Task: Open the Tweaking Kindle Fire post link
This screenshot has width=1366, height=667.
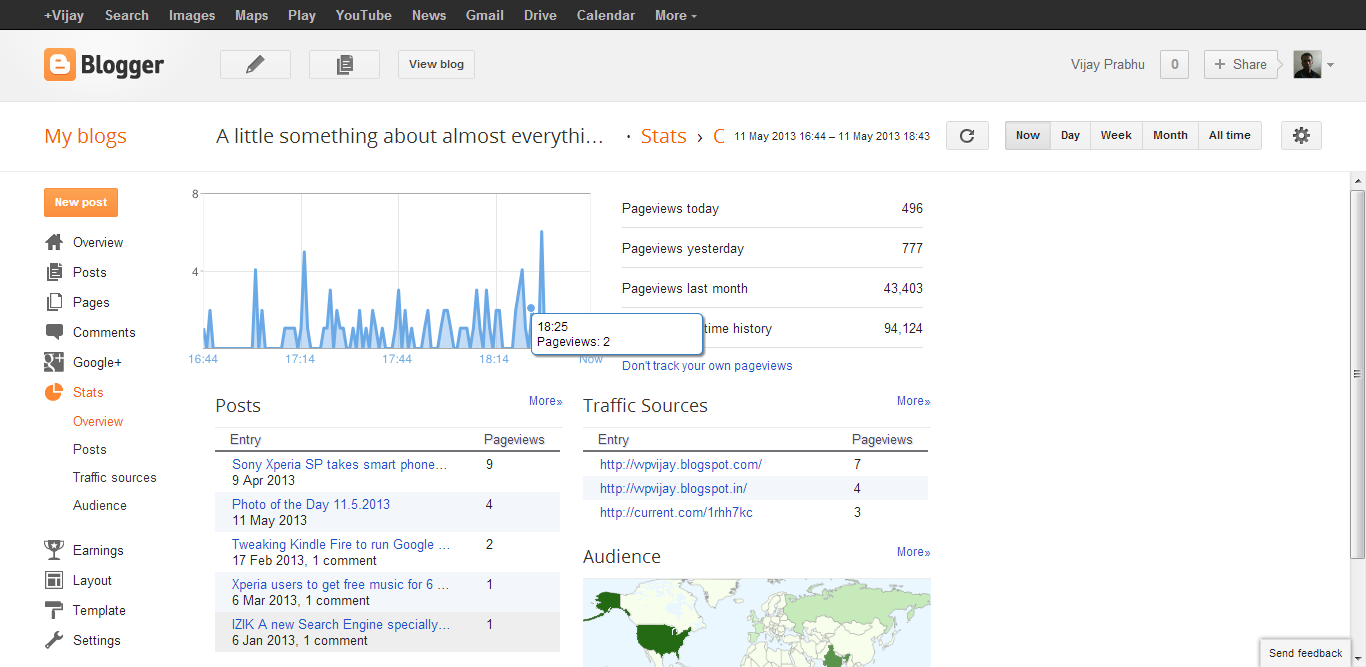Action: pyautogui.click(x=341, y=544)
